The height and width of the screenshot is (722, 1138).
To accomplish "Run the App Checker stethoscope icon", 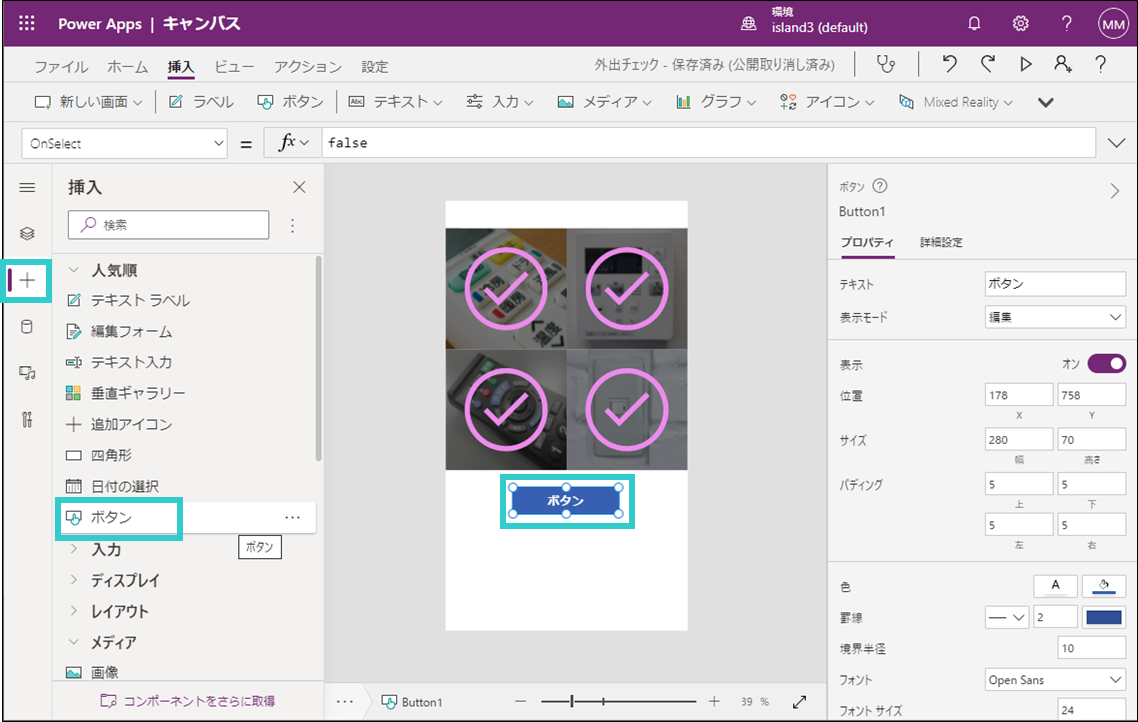I will (x=886, y=64).
